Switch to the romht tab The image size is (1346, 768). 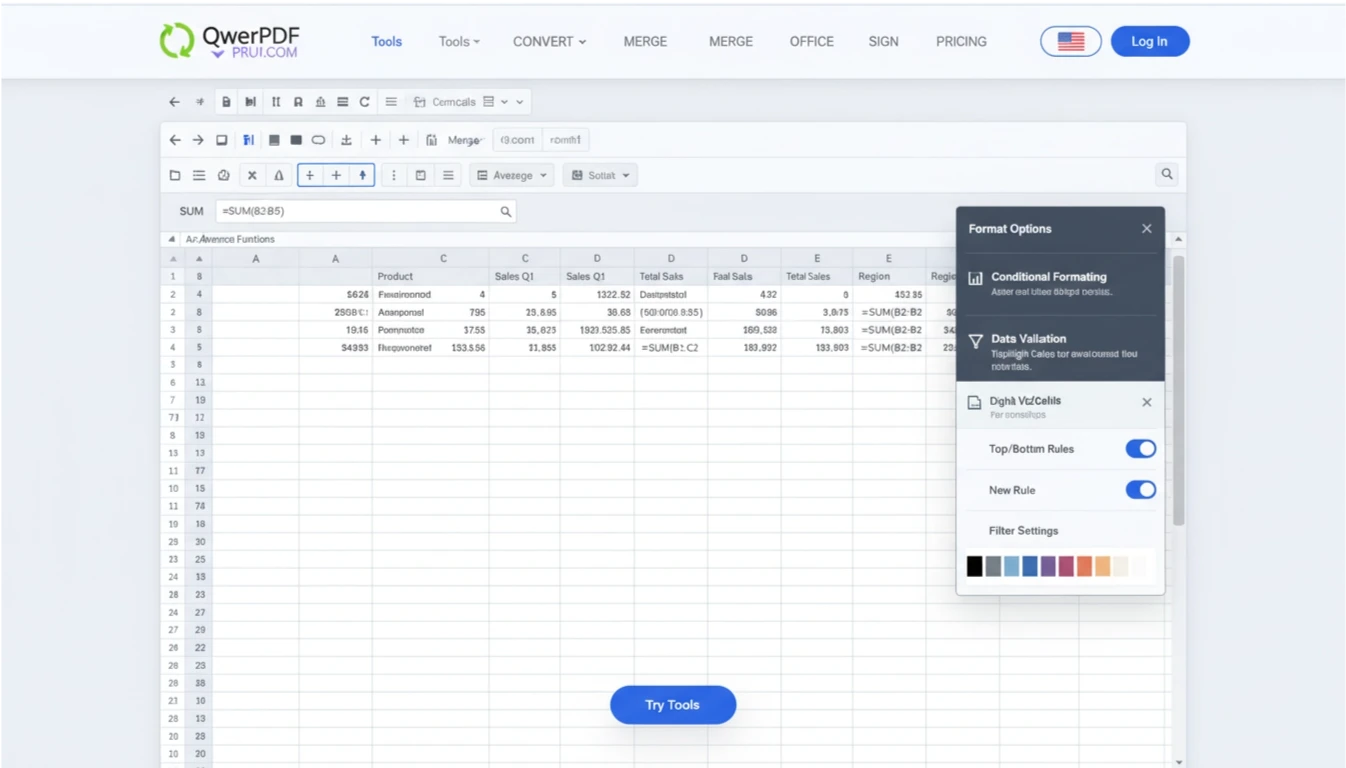click(x=565, y=140)
